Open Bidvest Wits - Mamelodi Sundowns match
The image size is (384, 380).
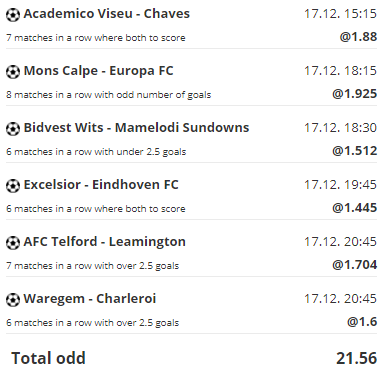point(136,128)
